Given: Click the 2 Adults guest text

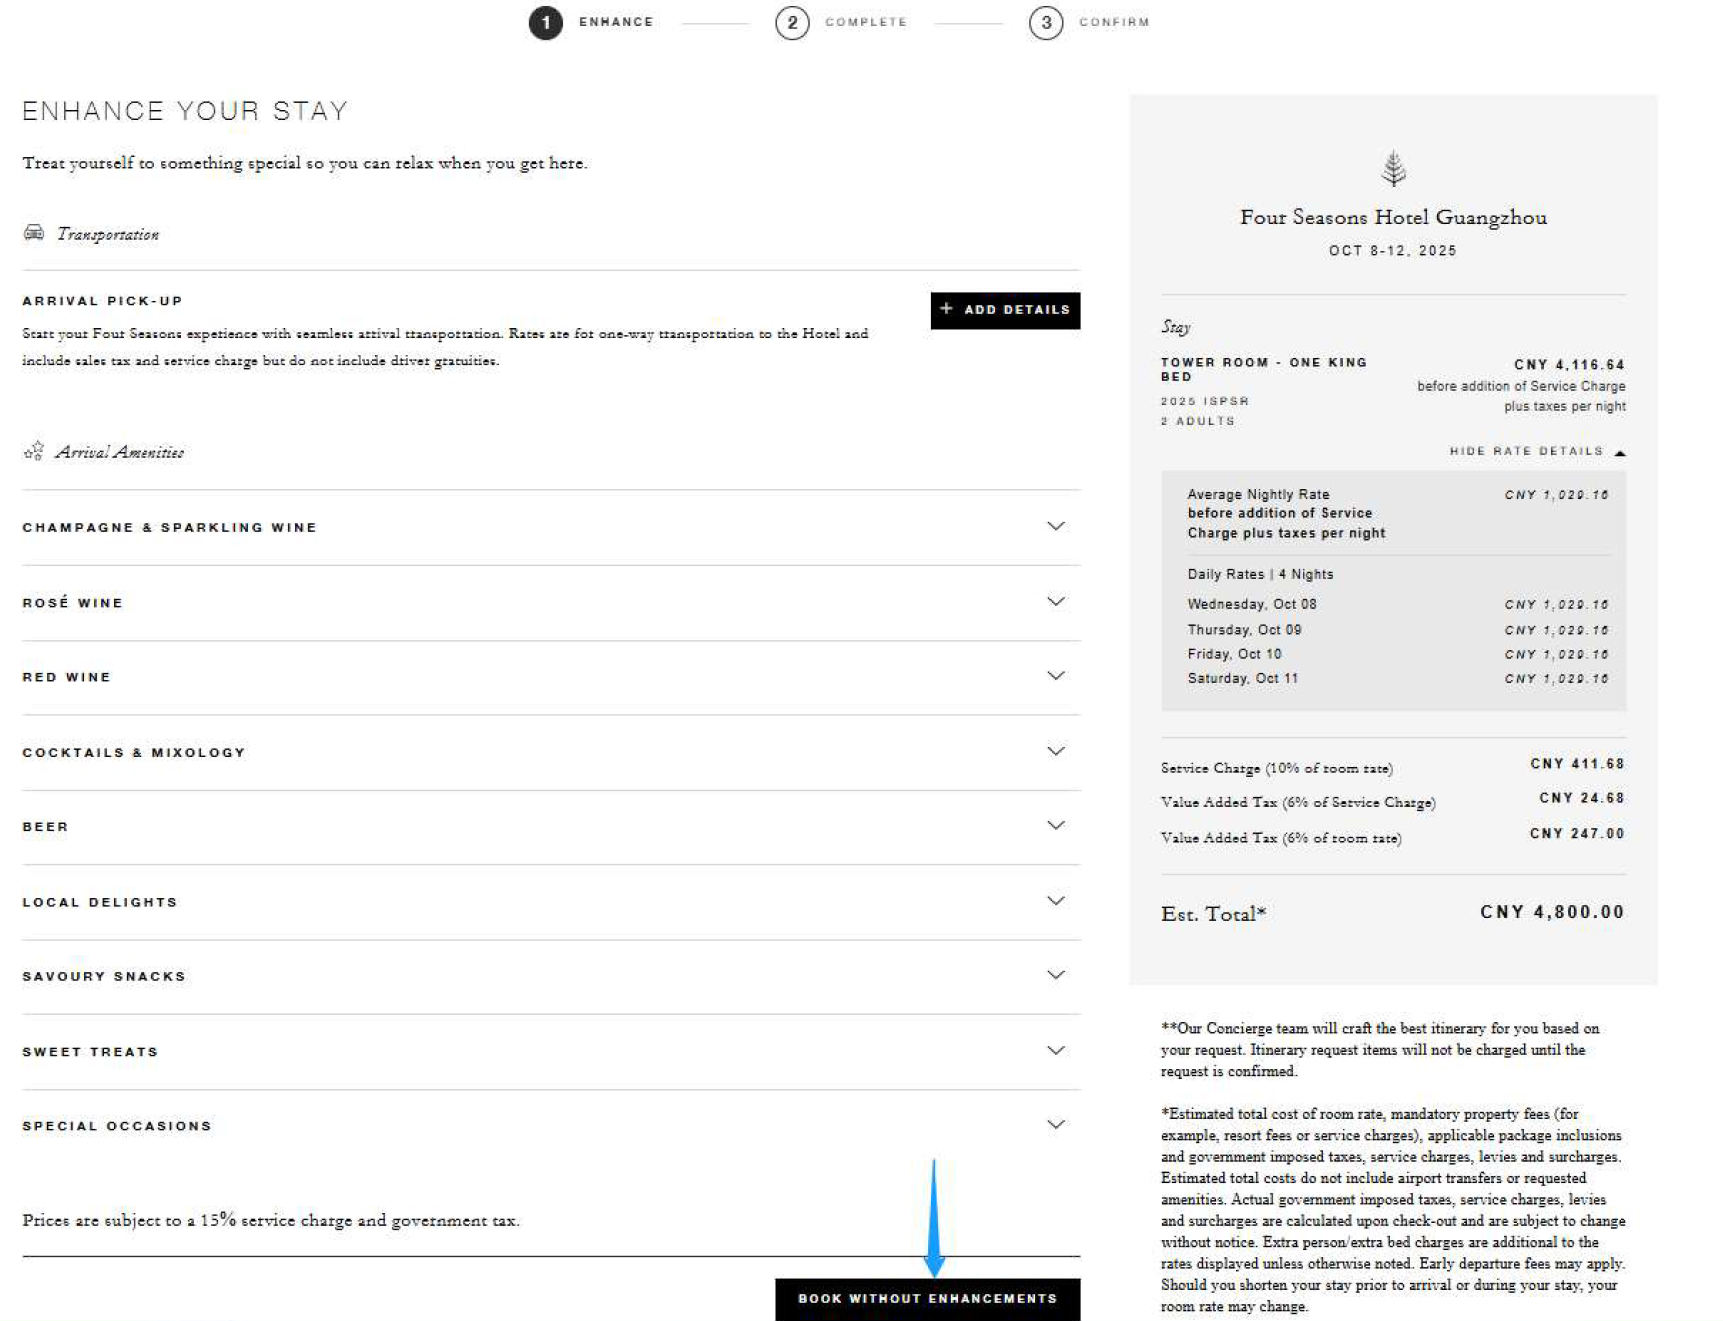Looking at the screenshot, I should tap(1198, 421).
